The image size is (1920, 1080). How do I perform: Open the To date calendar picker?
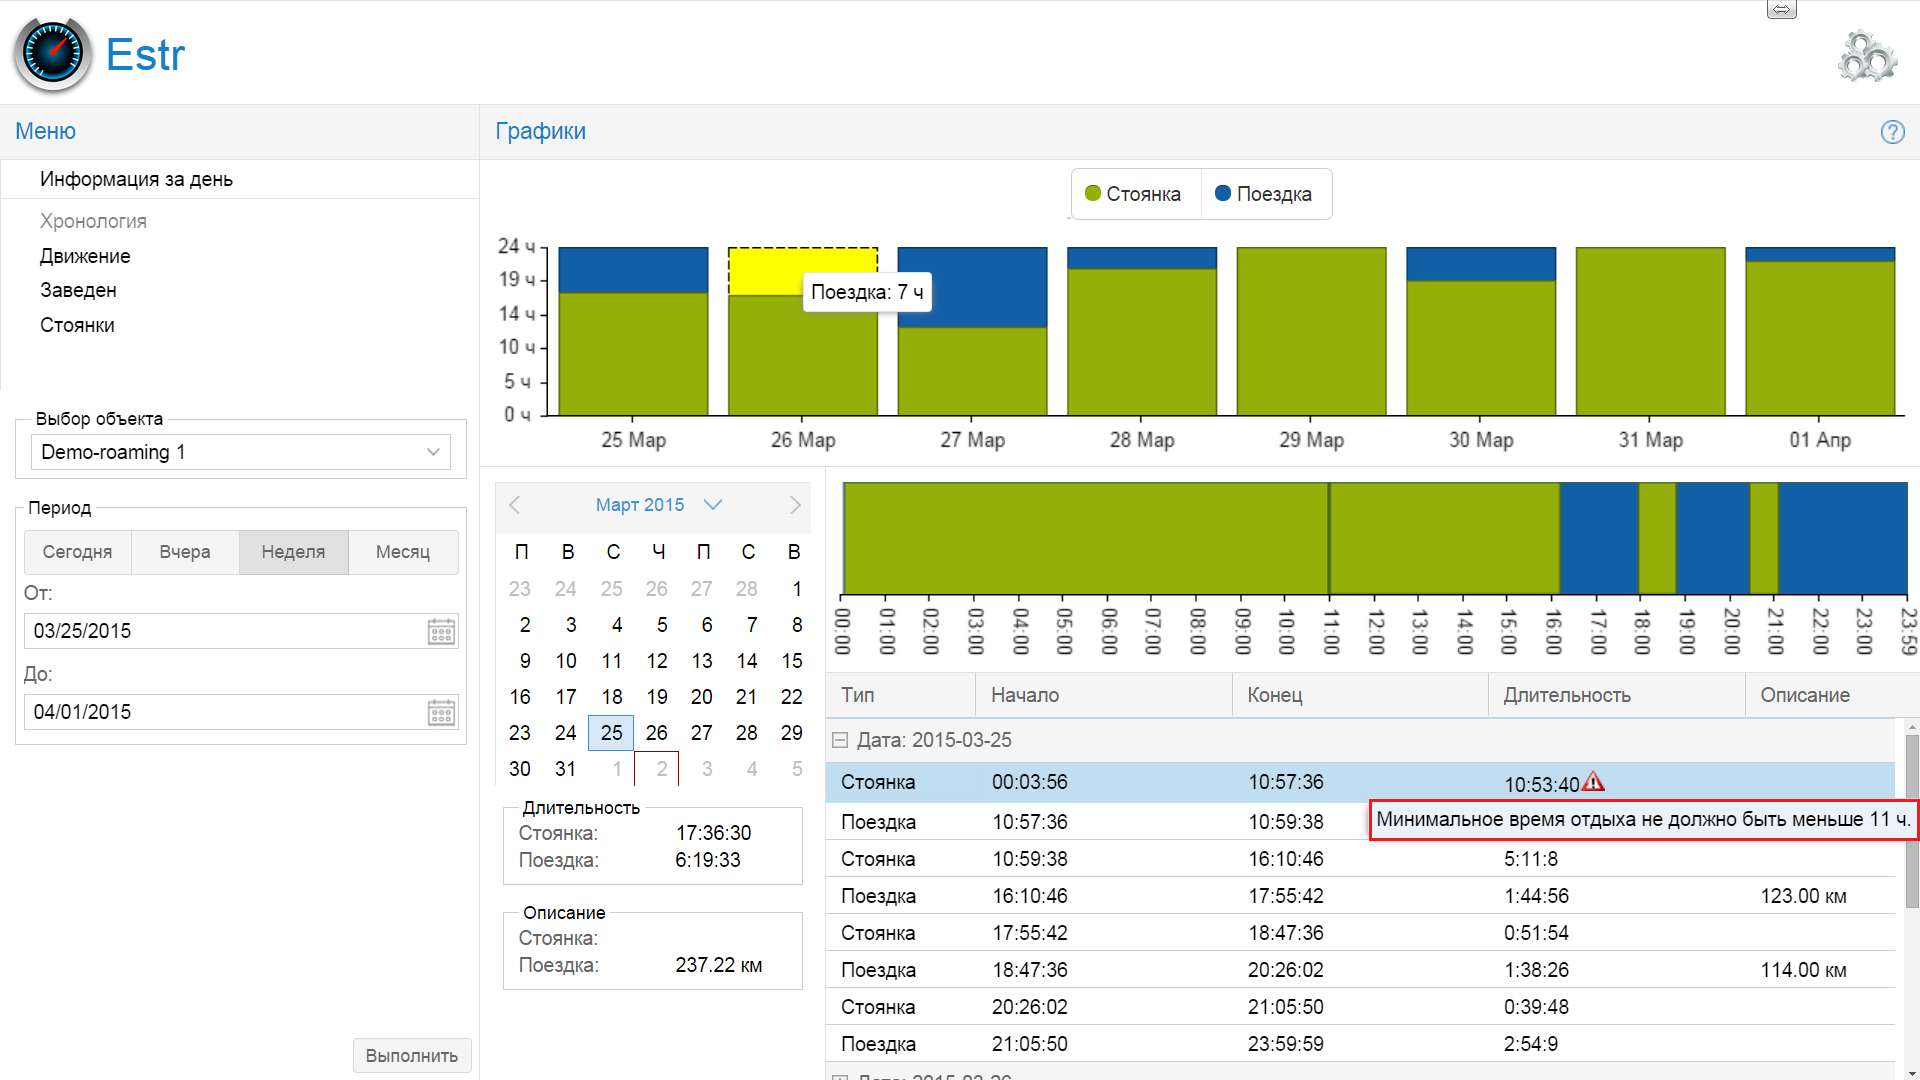[x=441, y=712]
